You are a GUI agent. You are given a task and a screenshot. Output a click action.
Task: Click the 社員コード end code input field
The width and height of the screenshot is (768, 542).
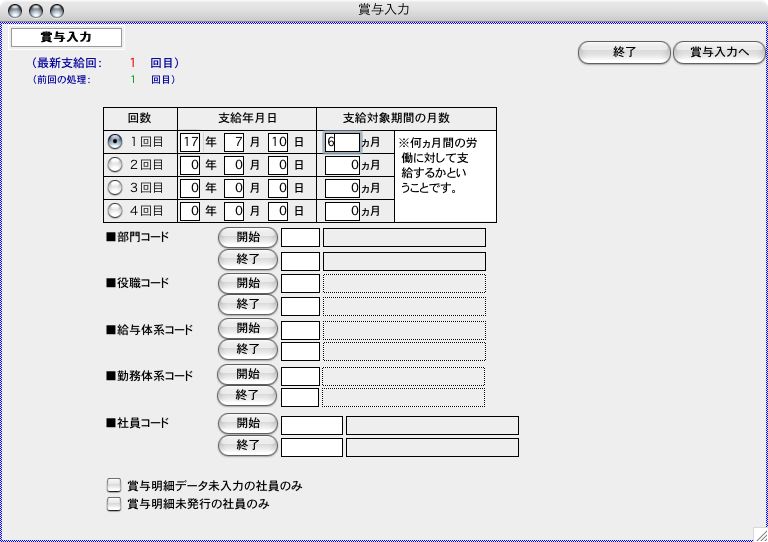coord(312,447)
